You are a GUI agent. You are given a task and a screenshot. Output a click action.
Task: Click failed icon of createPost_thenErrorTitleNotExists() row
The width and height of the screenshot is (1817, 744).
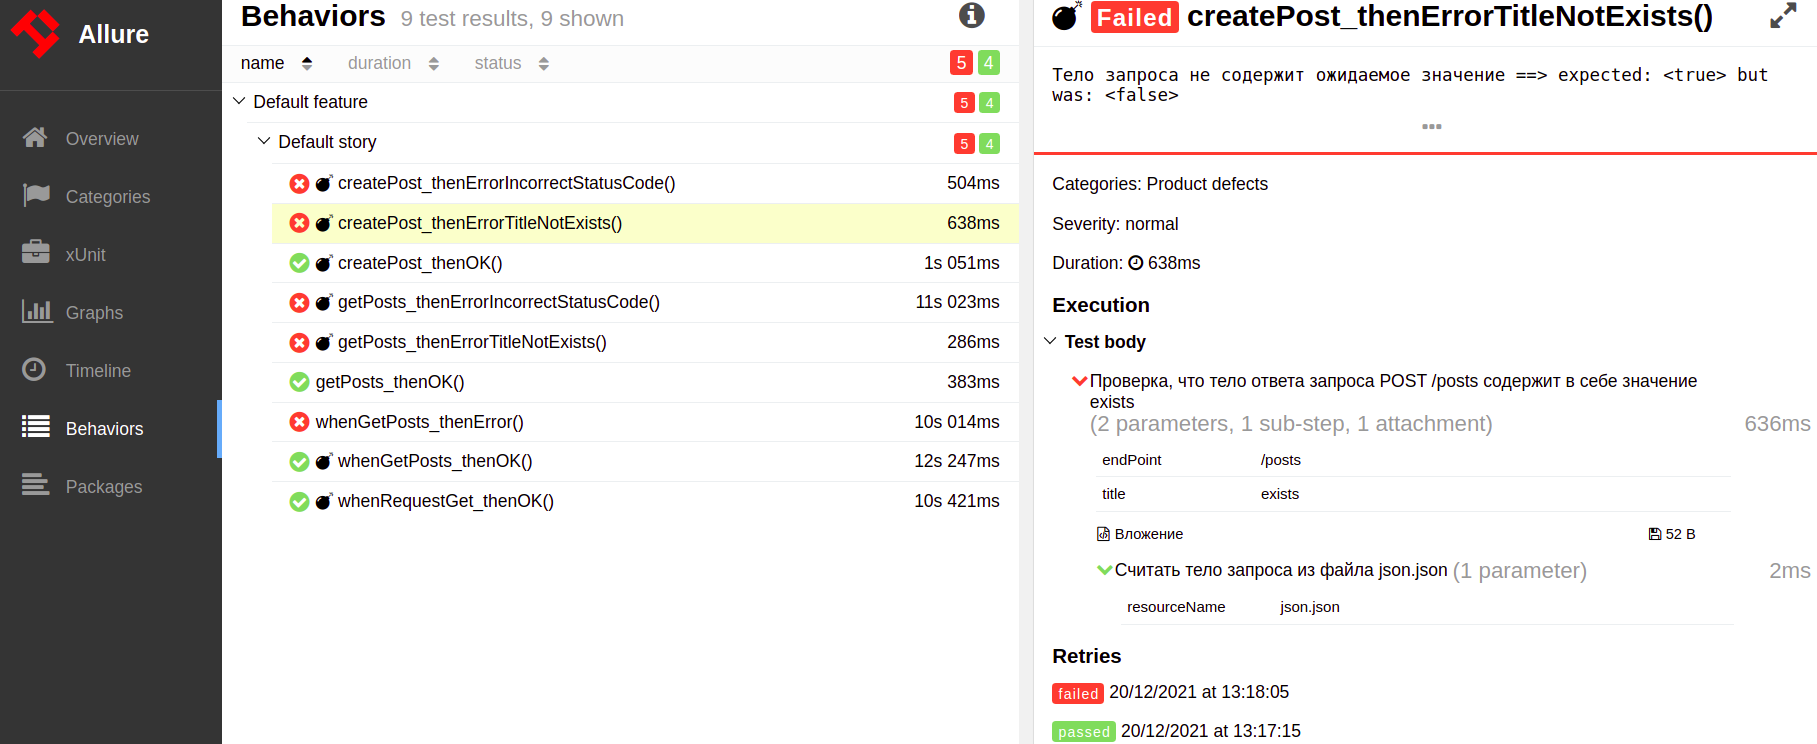pos(299,223)
